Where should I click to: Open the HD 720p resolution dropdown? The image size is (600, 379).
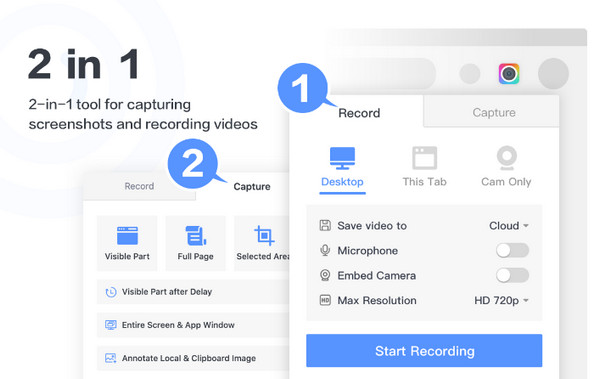pyautogui.click(x=502, y=300)
